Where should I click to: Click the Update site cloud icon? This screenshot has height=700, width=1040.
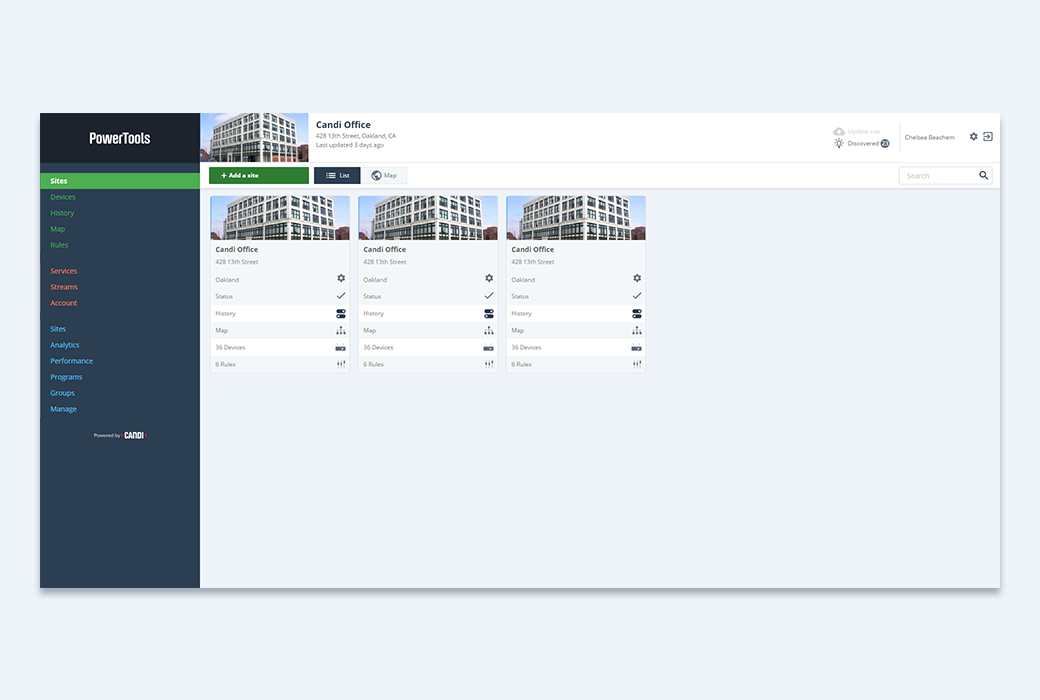coord(839,131)
